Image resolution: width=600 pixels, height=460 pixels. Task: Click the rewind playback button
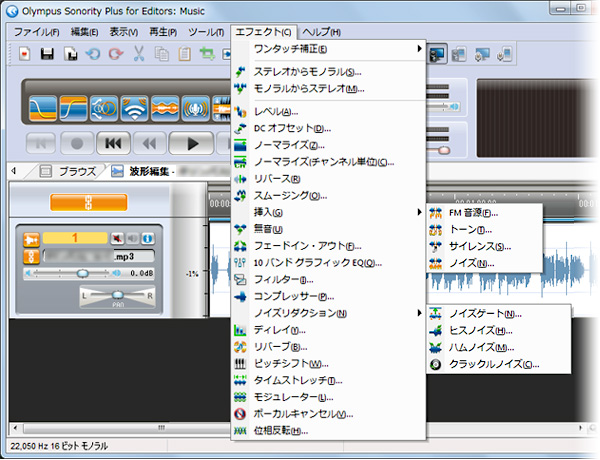(x=149, y=144)
